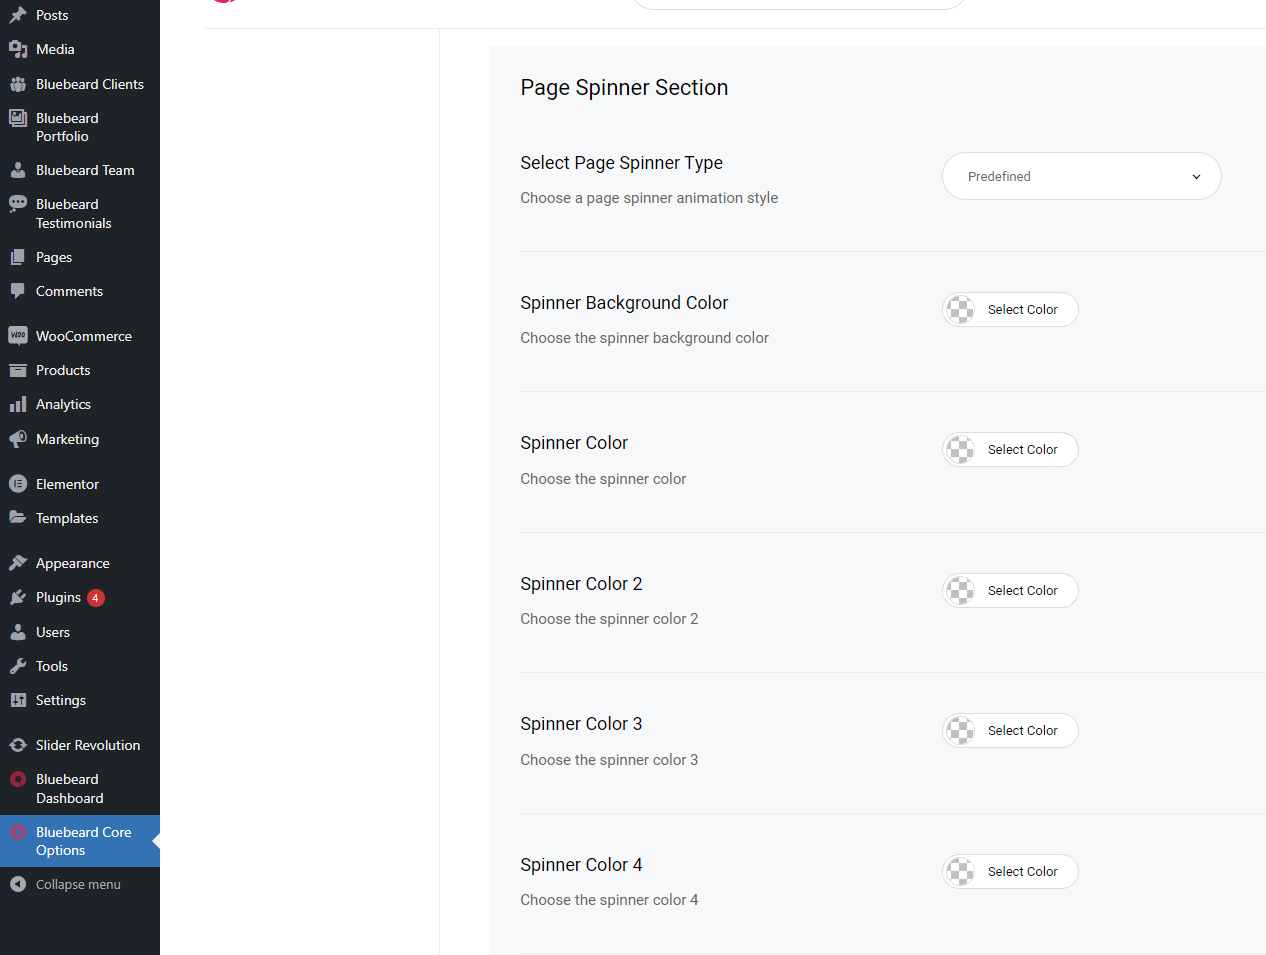The height and width of the screenshot is (955, 1266).
Task: Open the Bluebeard Dashboard menu
Action: (x=80, y=788)
